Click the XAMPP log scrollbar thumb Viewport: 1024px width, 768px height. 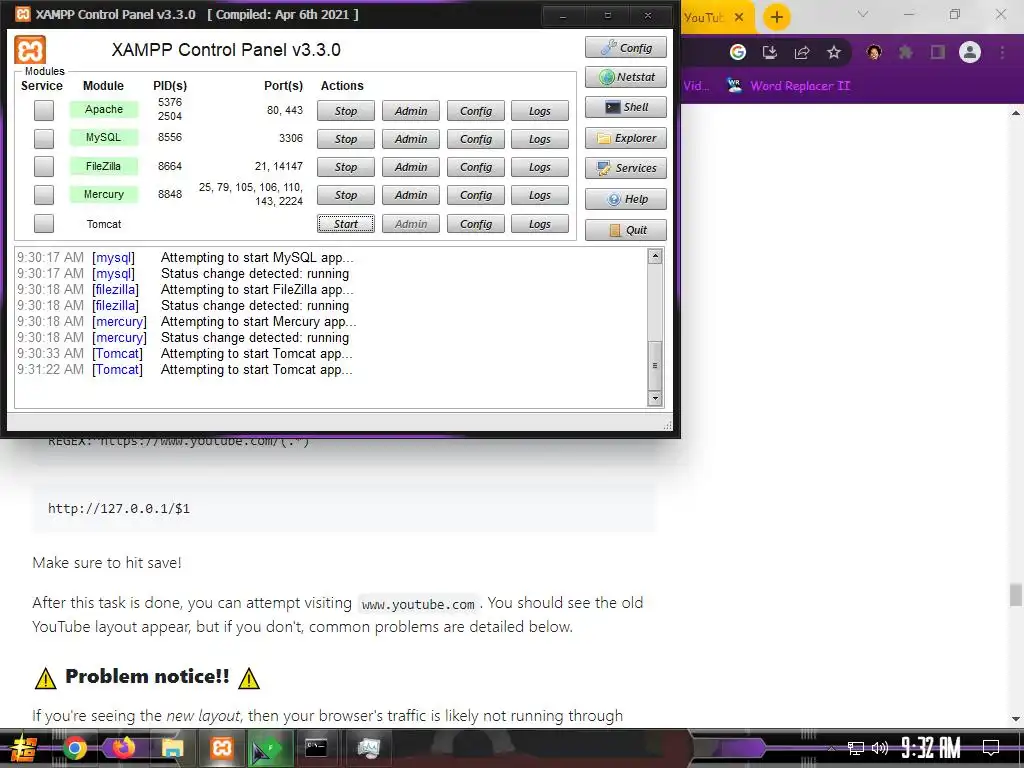[654, 365]
